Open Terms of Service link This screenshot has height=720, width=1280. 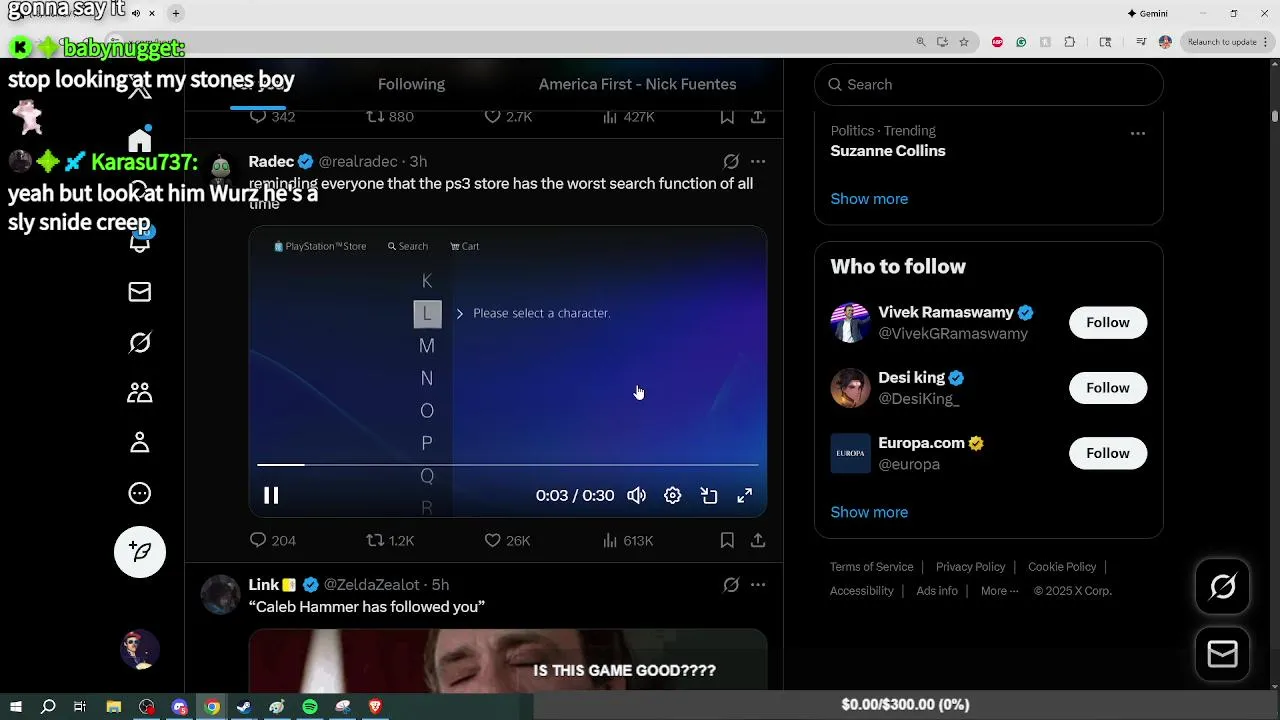click(871, 567)
